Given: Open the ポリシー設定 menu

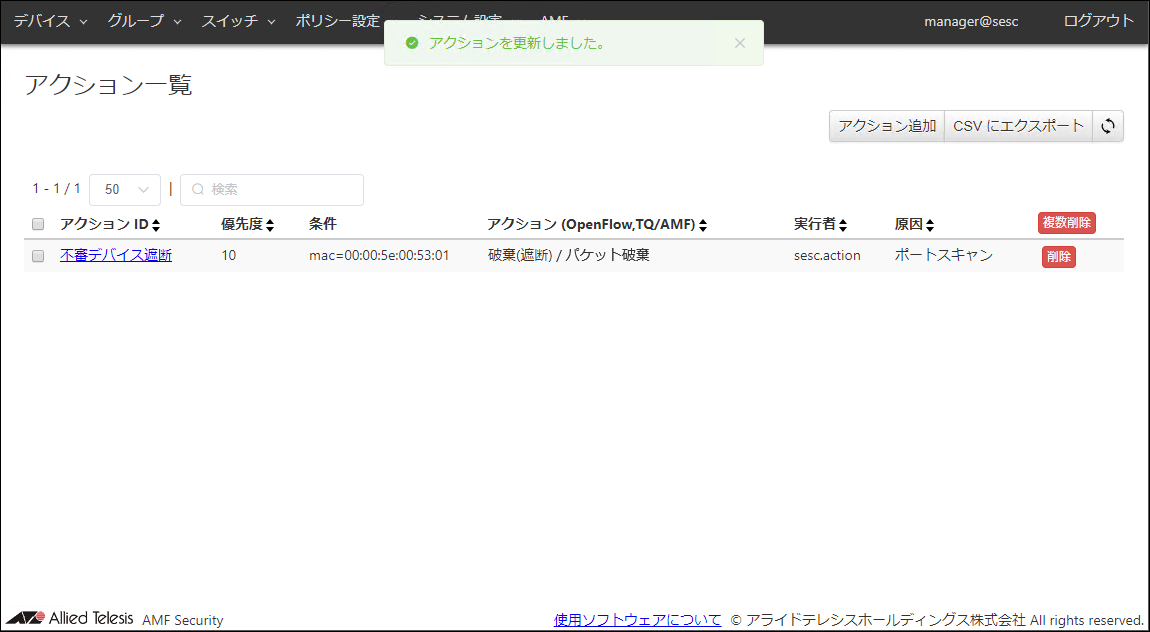Looking at the screenshot, I should 338,21.
